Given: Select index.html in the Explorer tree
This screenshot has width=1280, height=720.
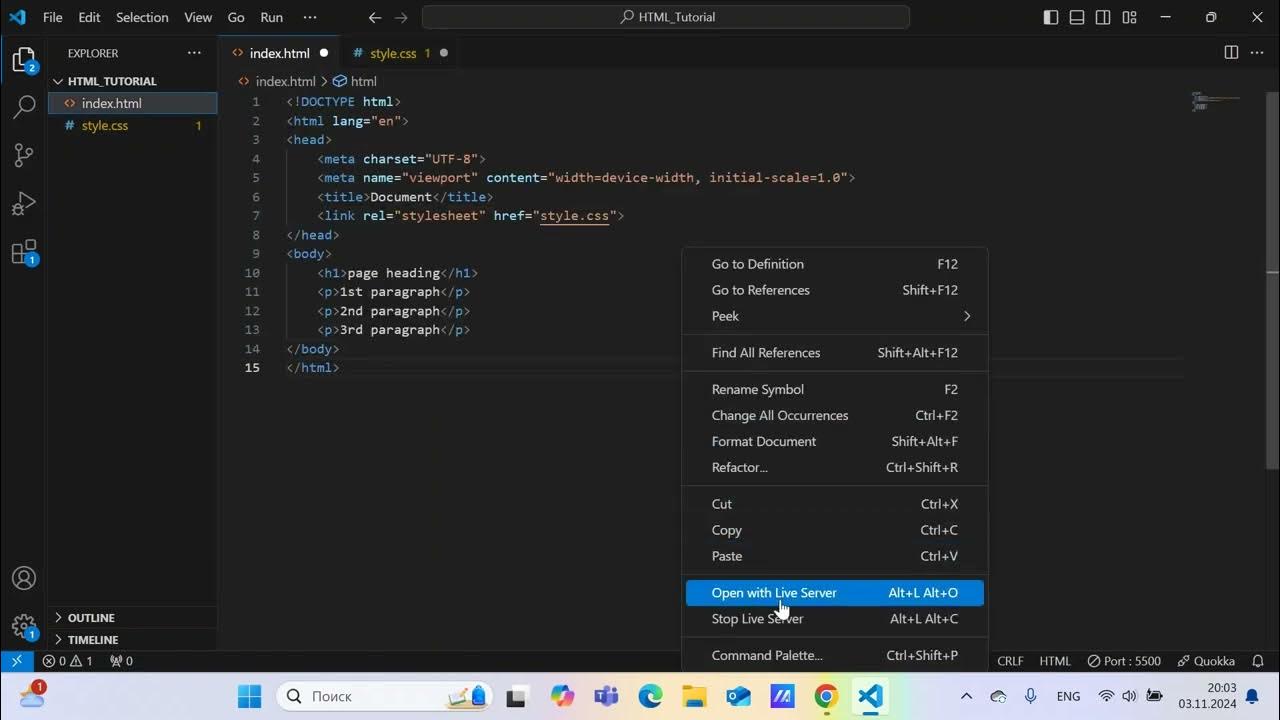Looking at the screenshot, I should point(132,103).
